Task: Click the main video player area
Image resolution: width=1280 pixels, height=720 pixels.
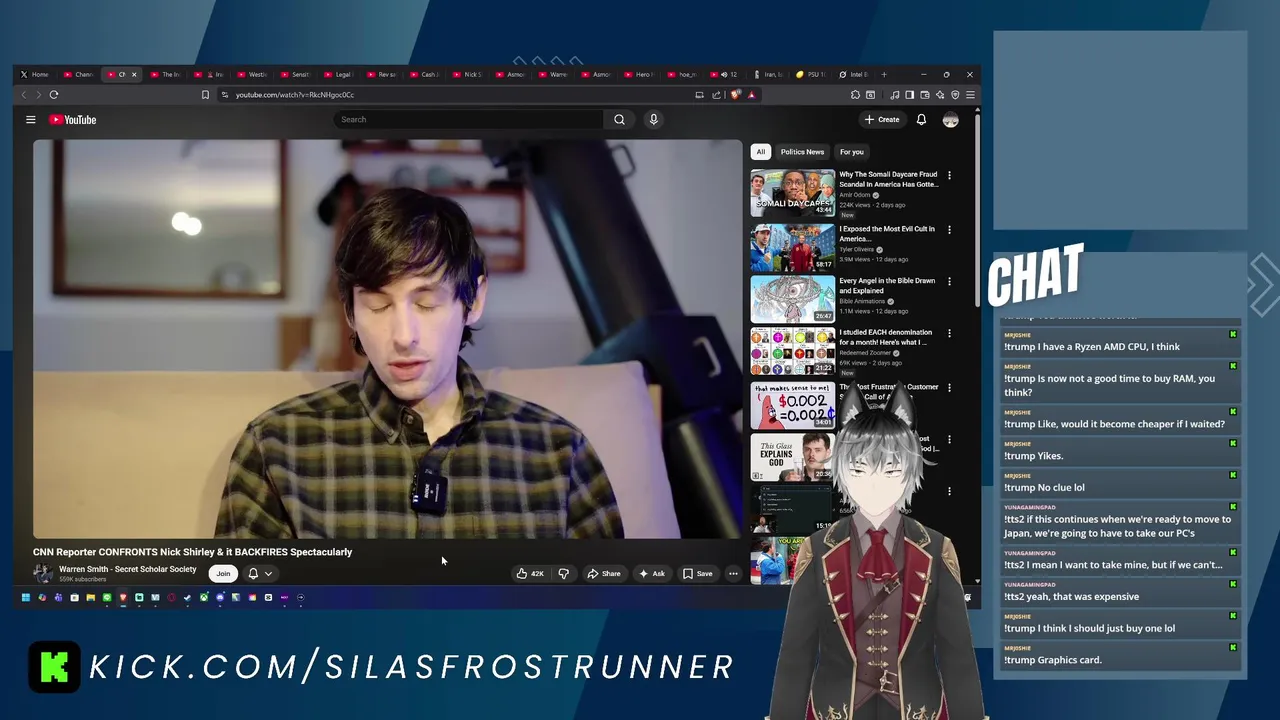Action: (x=388, y=339)
